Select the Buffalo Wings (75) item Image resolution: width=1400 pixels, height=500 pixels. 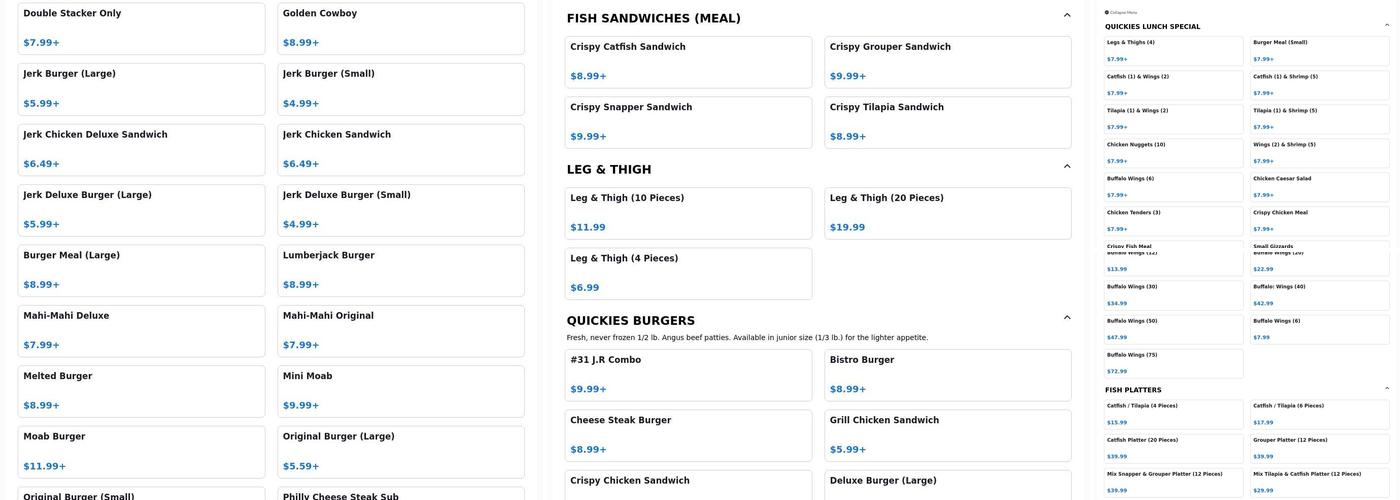click(x=1173, y=362)
